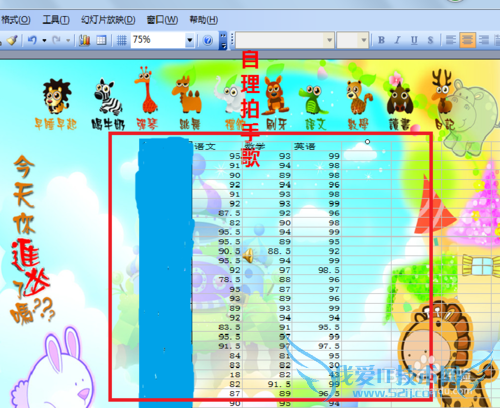Image resolution: width=500 pixels, height=408 pixels.
Task: Insert a table with the table icon
Action: 101,40
